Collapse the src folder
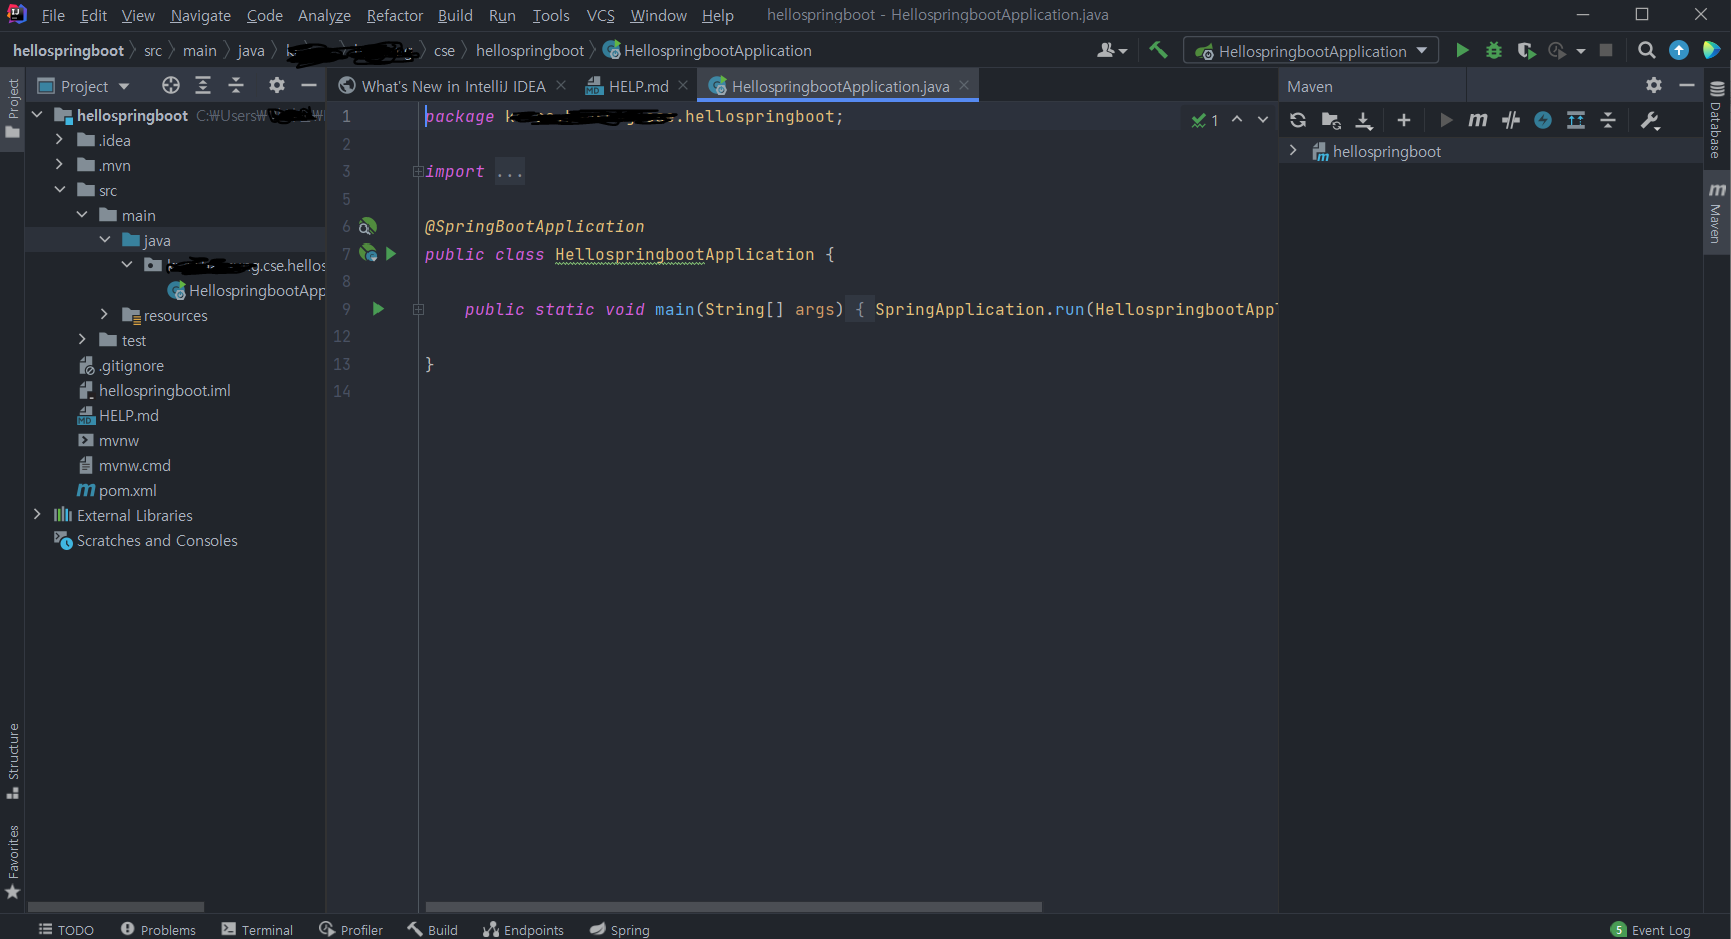Screen dimensions: 1731x939 click(x=59, y=190)
